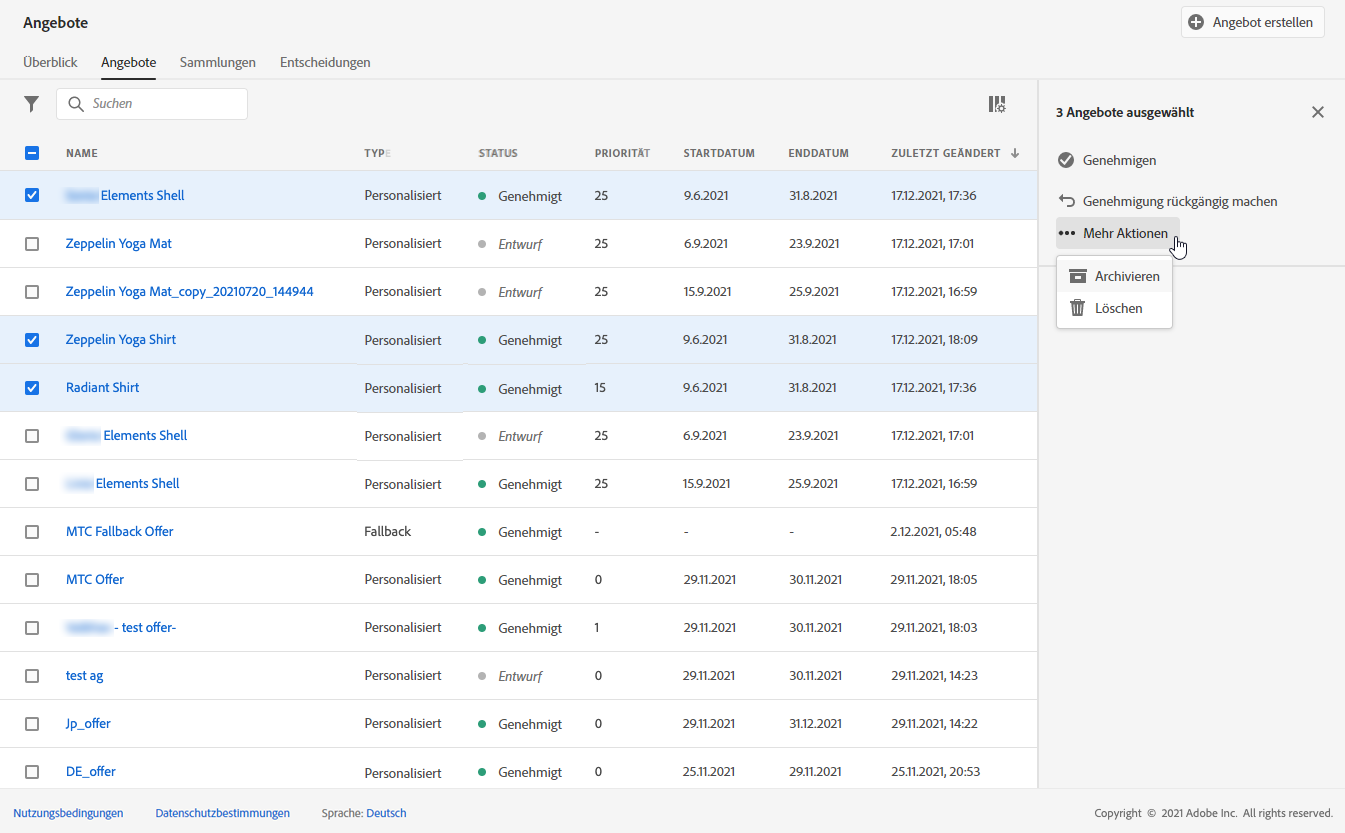Close the selected offers side panel
The image size is (1345, 833).
click(1317, 112)
